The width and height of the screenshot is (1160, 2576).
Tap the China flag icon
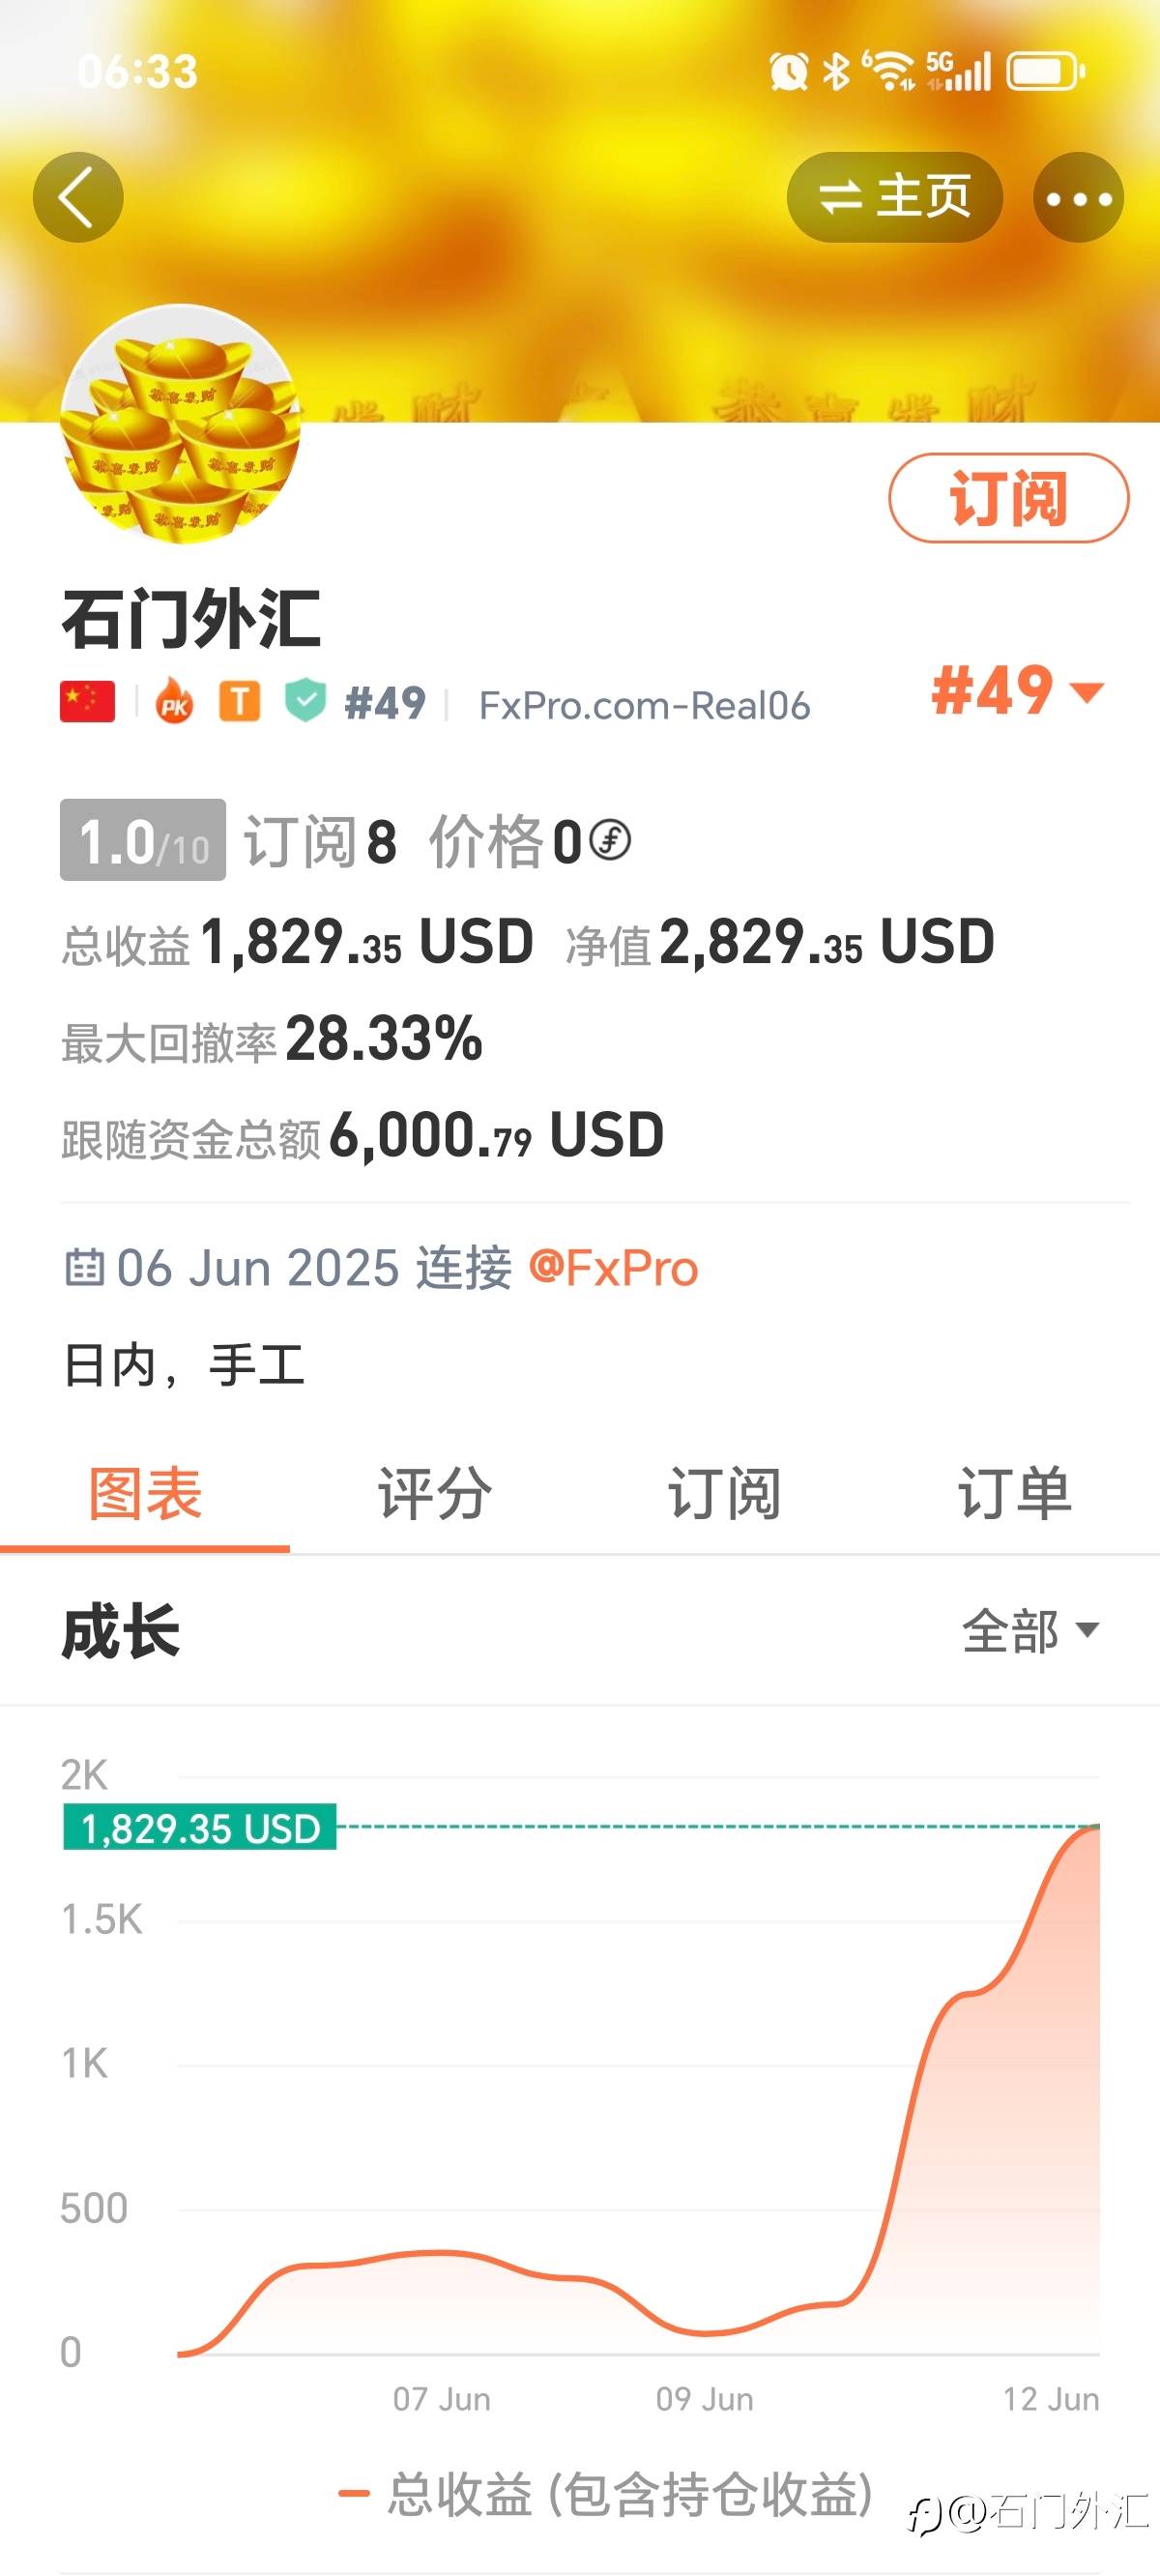point(88,702)
